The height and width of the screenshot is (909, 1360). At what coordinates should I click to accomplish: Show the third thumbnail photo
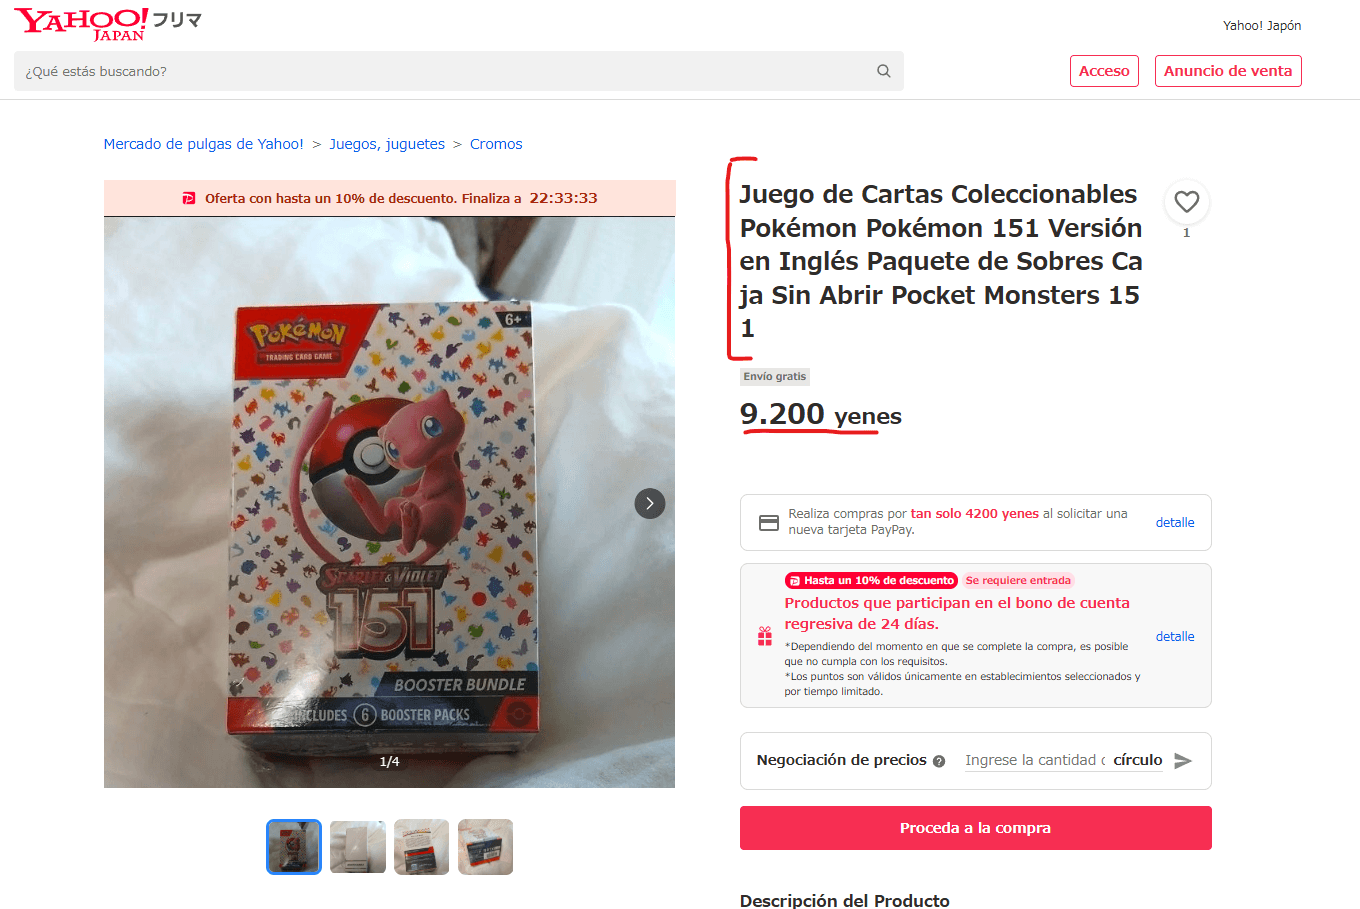422,847
